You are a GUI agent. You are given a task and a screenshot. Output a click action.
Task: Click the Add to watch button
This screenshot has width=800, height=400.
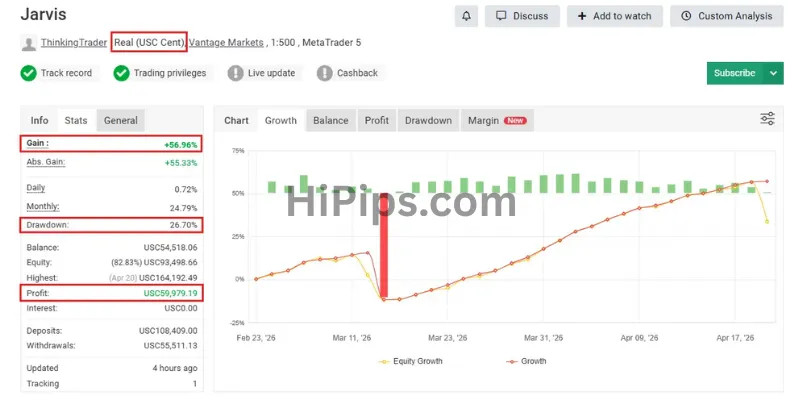614,16
